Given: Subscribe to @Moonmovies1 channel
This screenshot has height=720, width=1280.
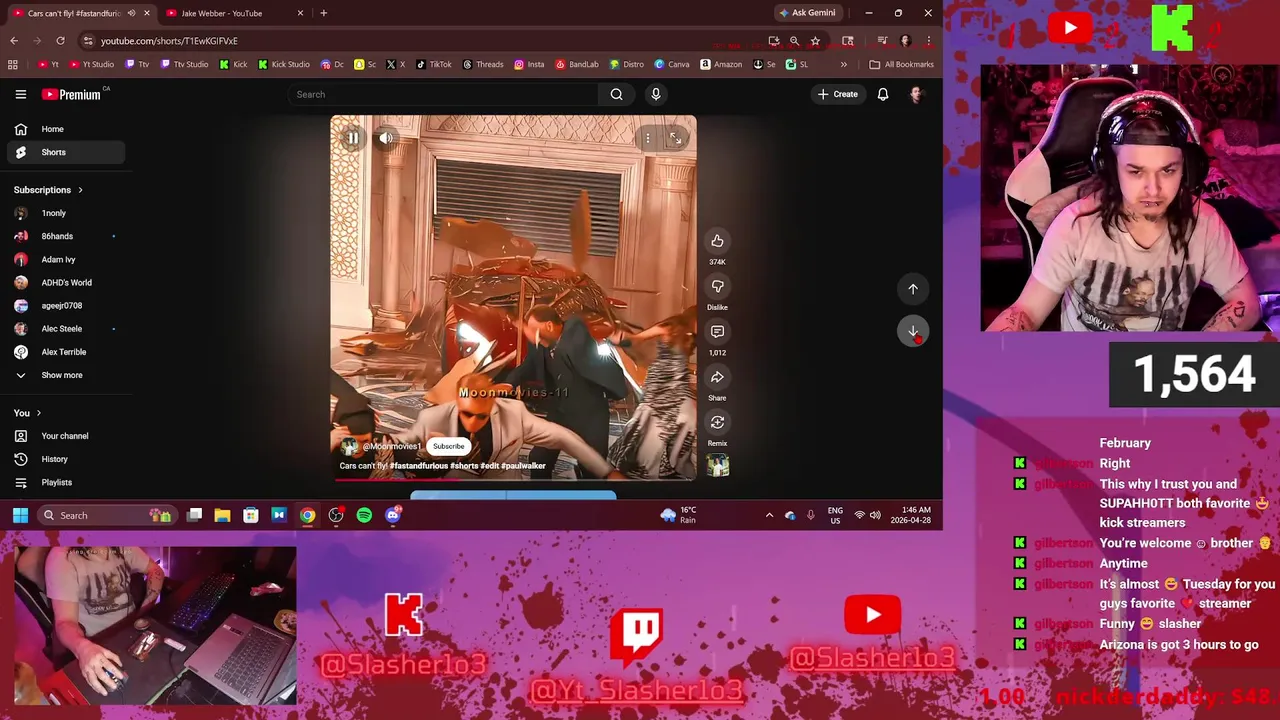Looking at the screenshot, I should click(448, 446).
